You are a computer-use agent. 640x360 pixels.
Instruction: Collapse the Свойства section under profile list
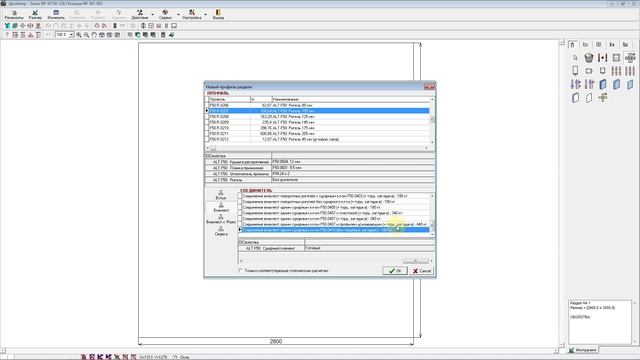(x=207, y=156)
